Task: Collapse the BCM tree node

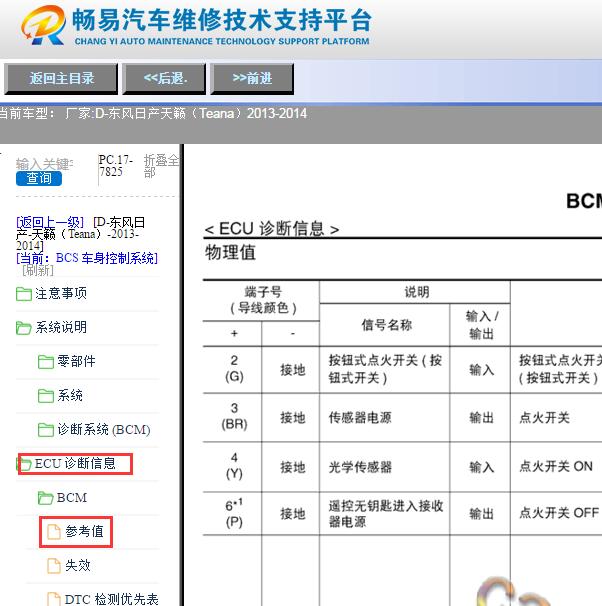Action: (x=72, y=497)
